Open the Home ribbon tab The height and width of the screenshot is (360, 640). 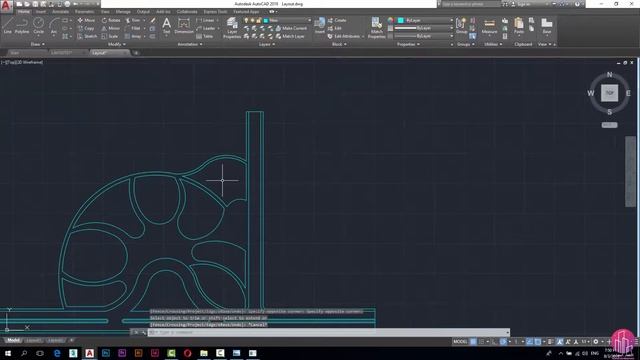tap(24, 12)
